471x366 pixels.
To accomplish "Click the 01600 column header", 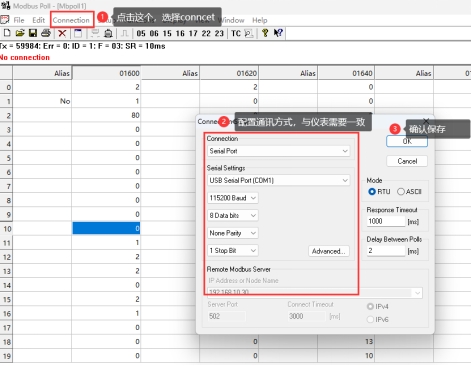I will [x=106, y=73].
